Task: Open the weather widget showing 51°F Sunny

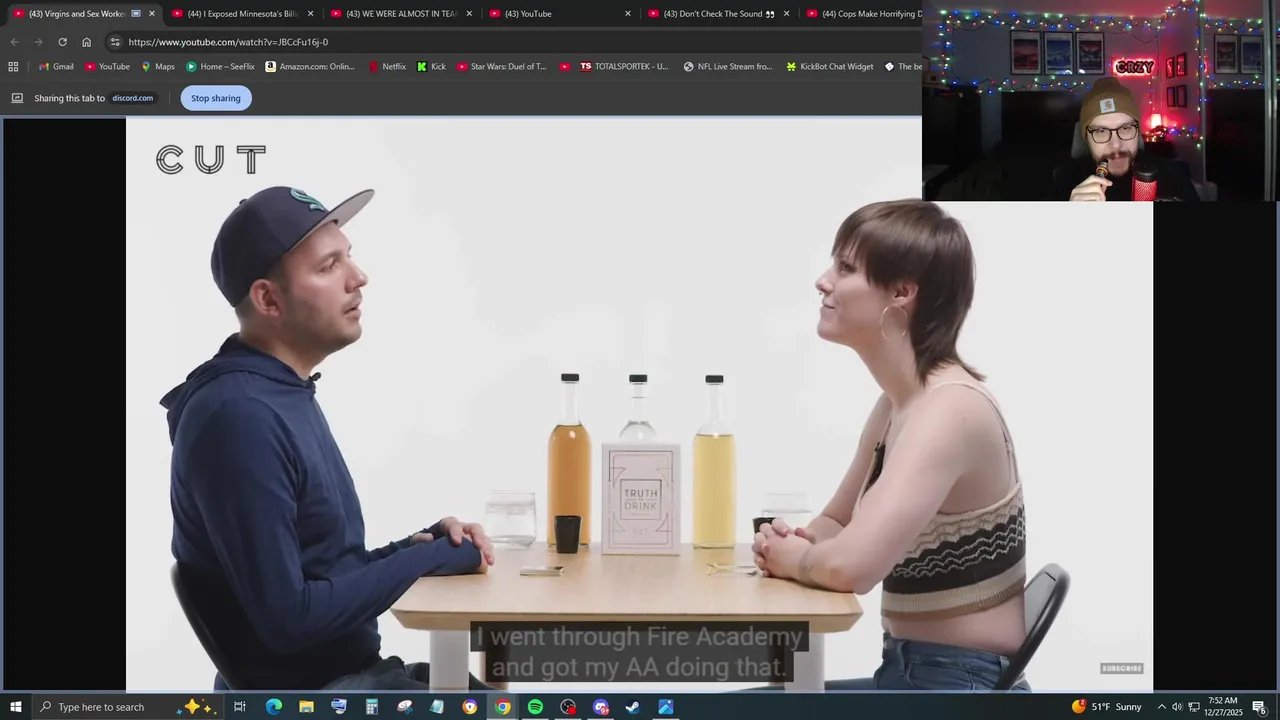Action: (1106, 707)
